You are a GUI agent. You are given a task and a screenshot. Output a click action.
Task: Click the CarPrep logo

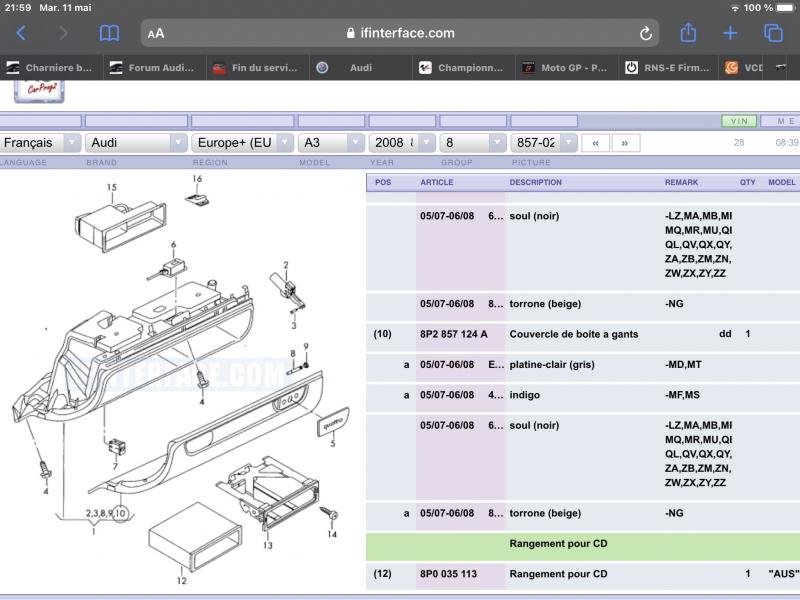(x=39, y=91)
